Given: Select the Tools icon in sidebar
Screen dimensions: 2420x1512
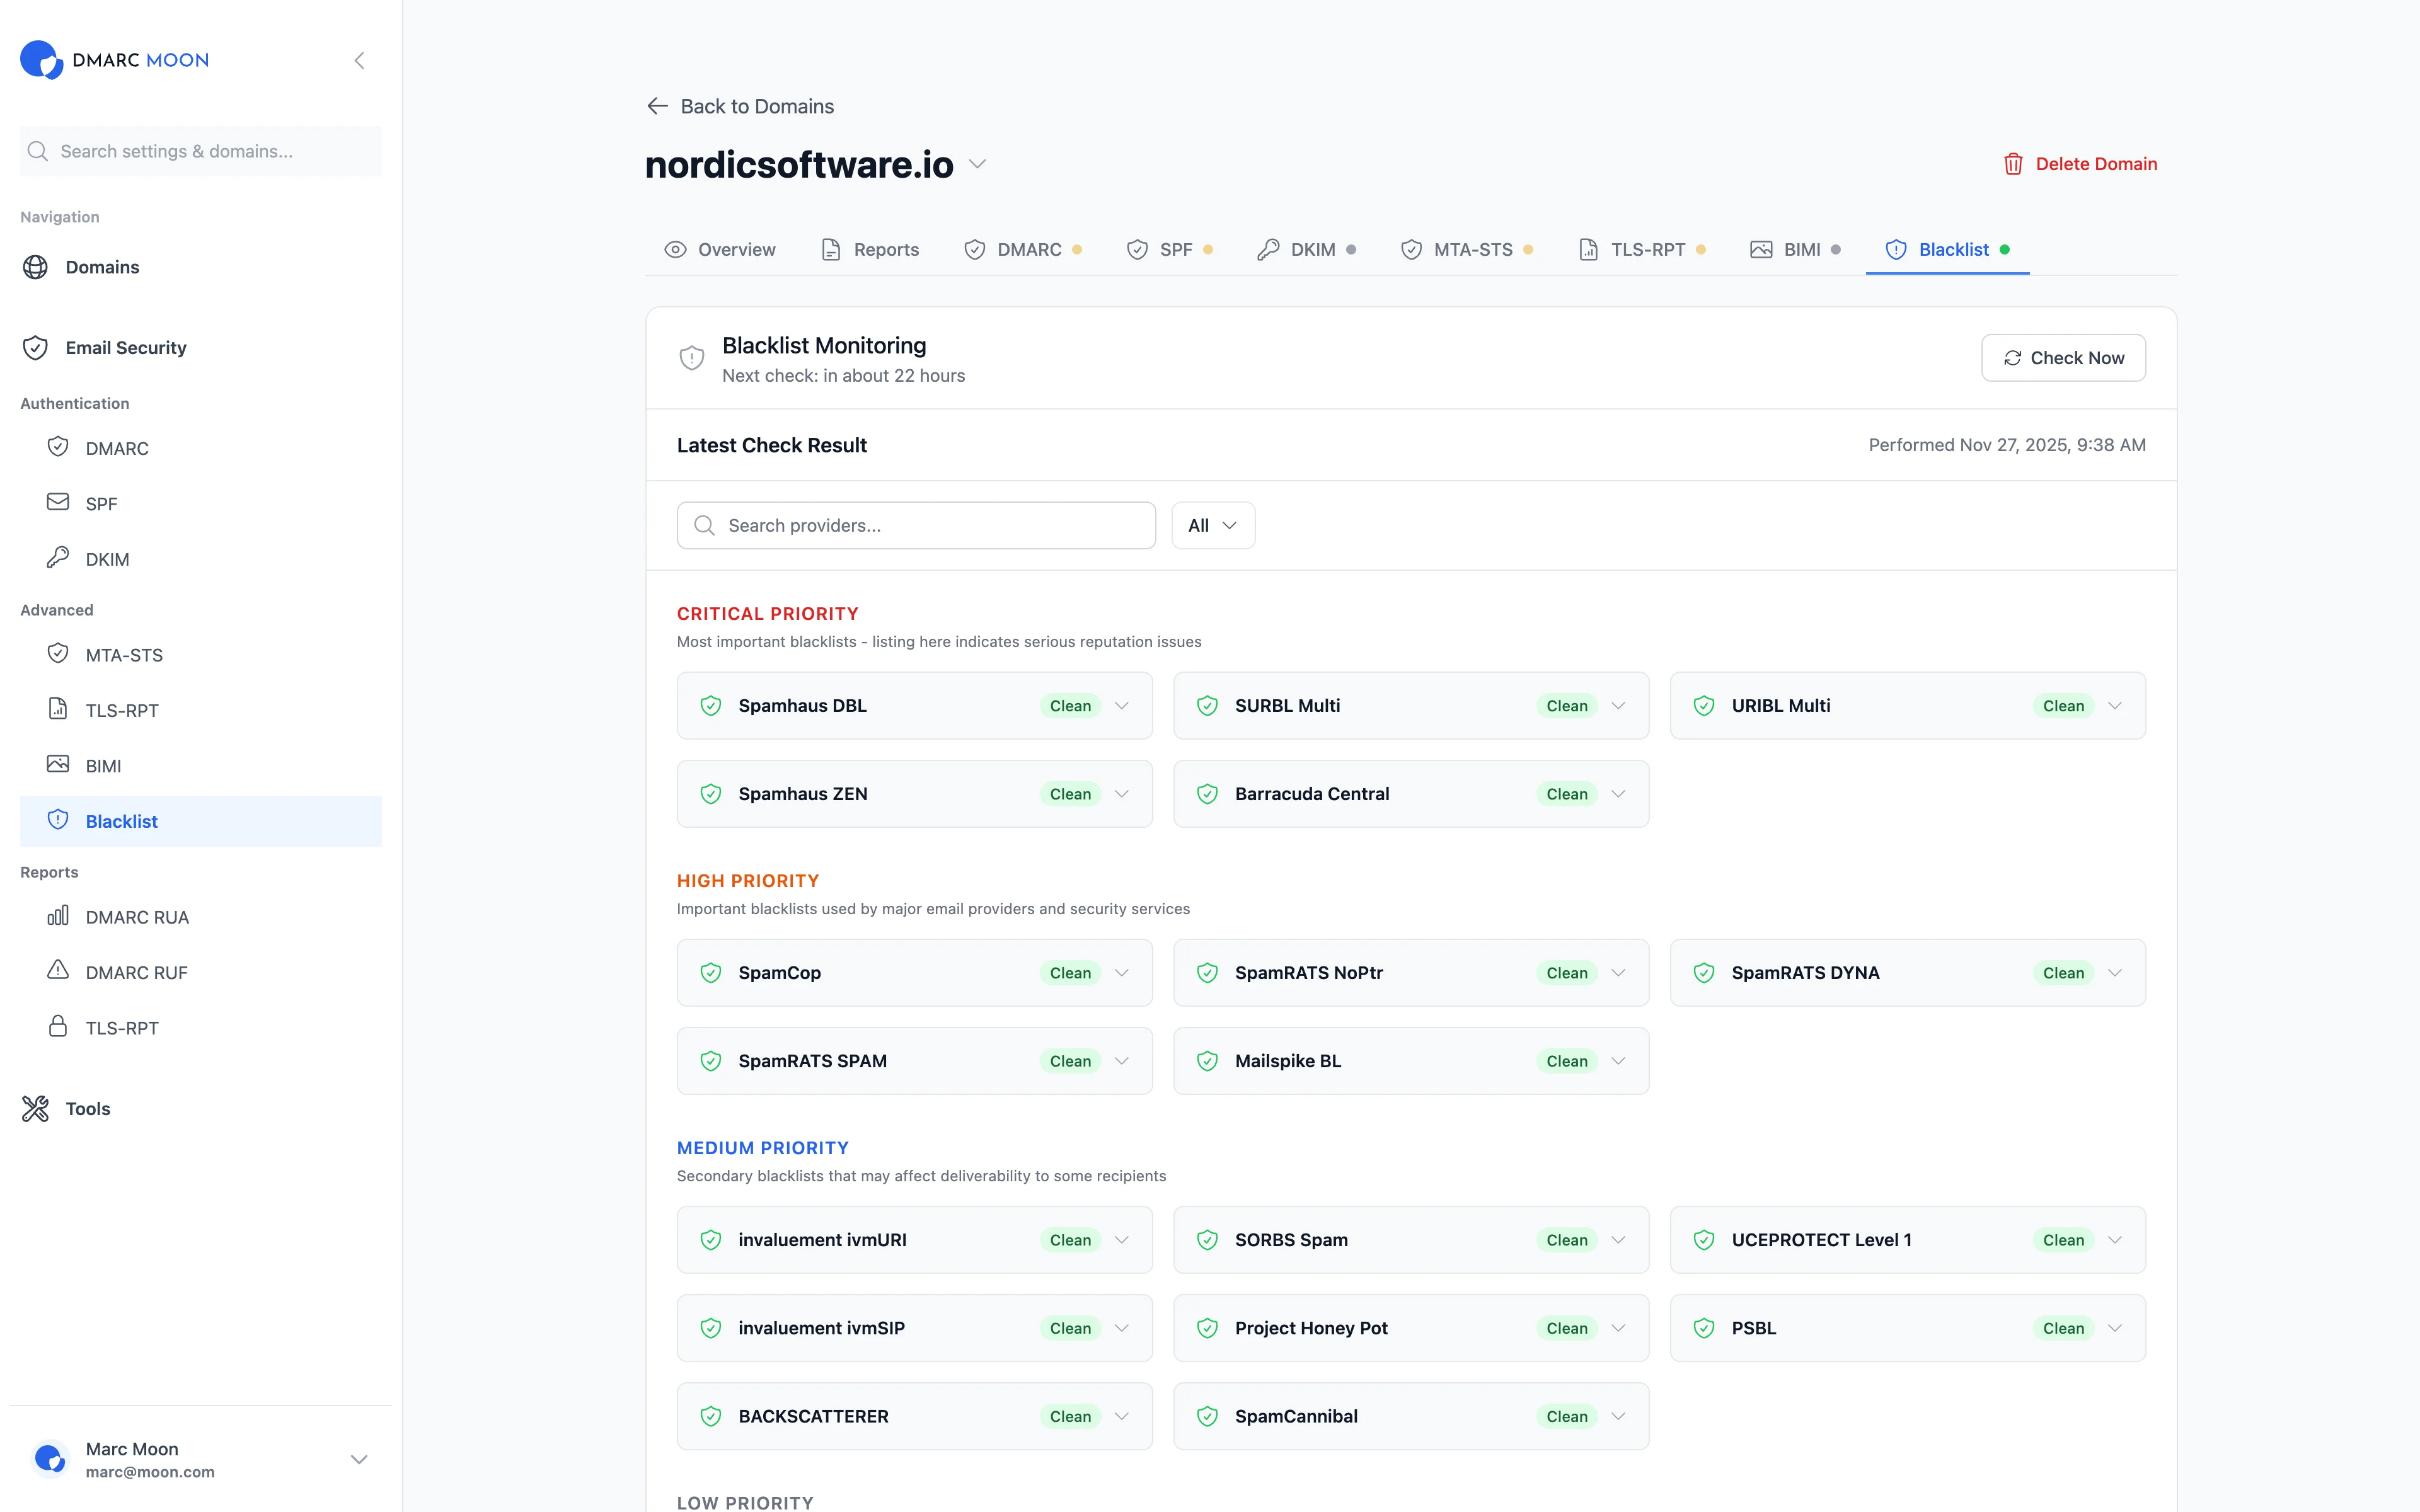Looking at the screenshot, I should pyautogui.click(x=35, y=1108).
